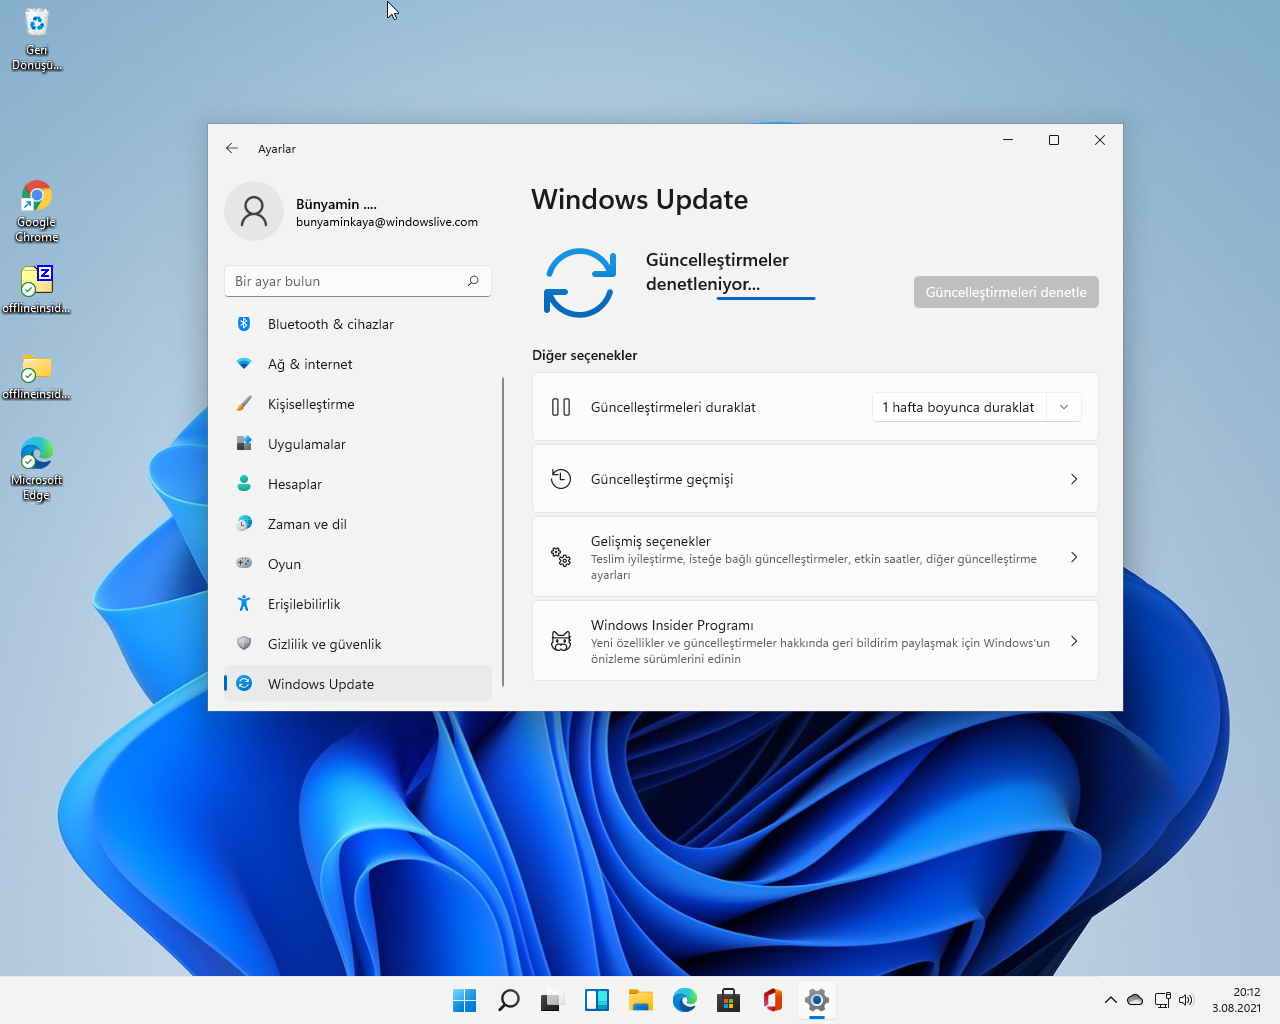Screen dimensions: 1280x1024
Task: Click the OneDrive cloud tray icon
Action: coord(1135,1000)
